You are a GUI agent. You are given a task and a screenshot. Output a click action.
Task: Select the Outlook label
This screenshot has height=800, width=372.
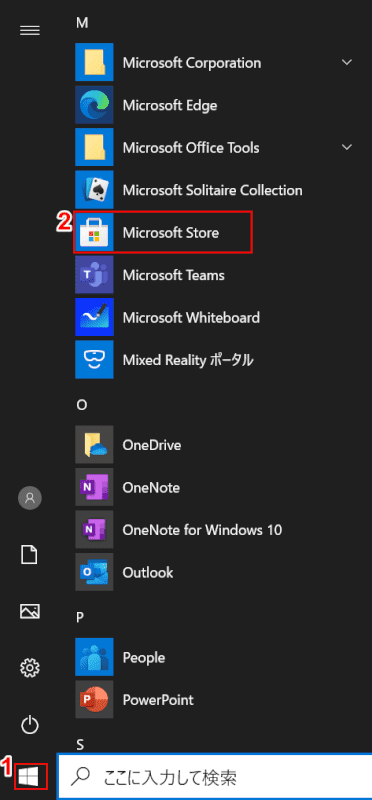(148, 572)
